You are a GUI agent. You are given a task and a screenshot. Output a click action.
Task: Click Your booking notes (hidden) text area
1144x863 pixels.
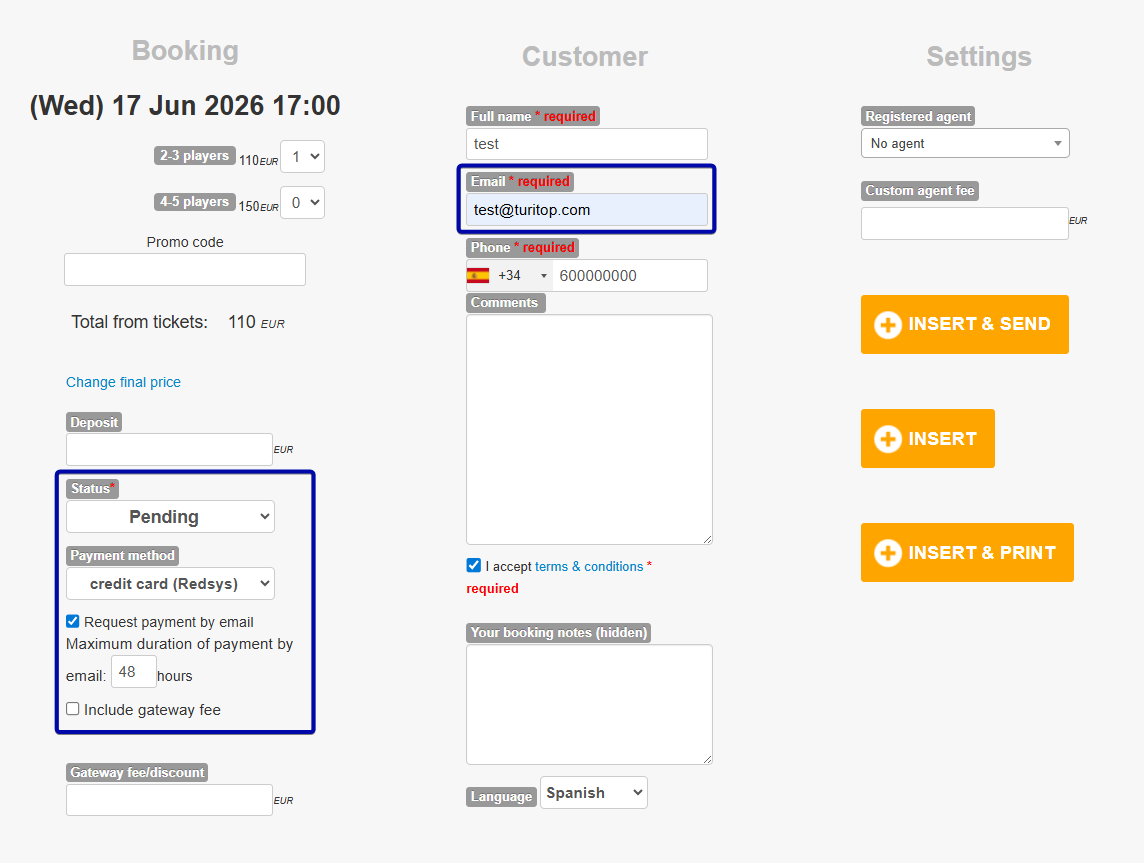click(590, 705)
